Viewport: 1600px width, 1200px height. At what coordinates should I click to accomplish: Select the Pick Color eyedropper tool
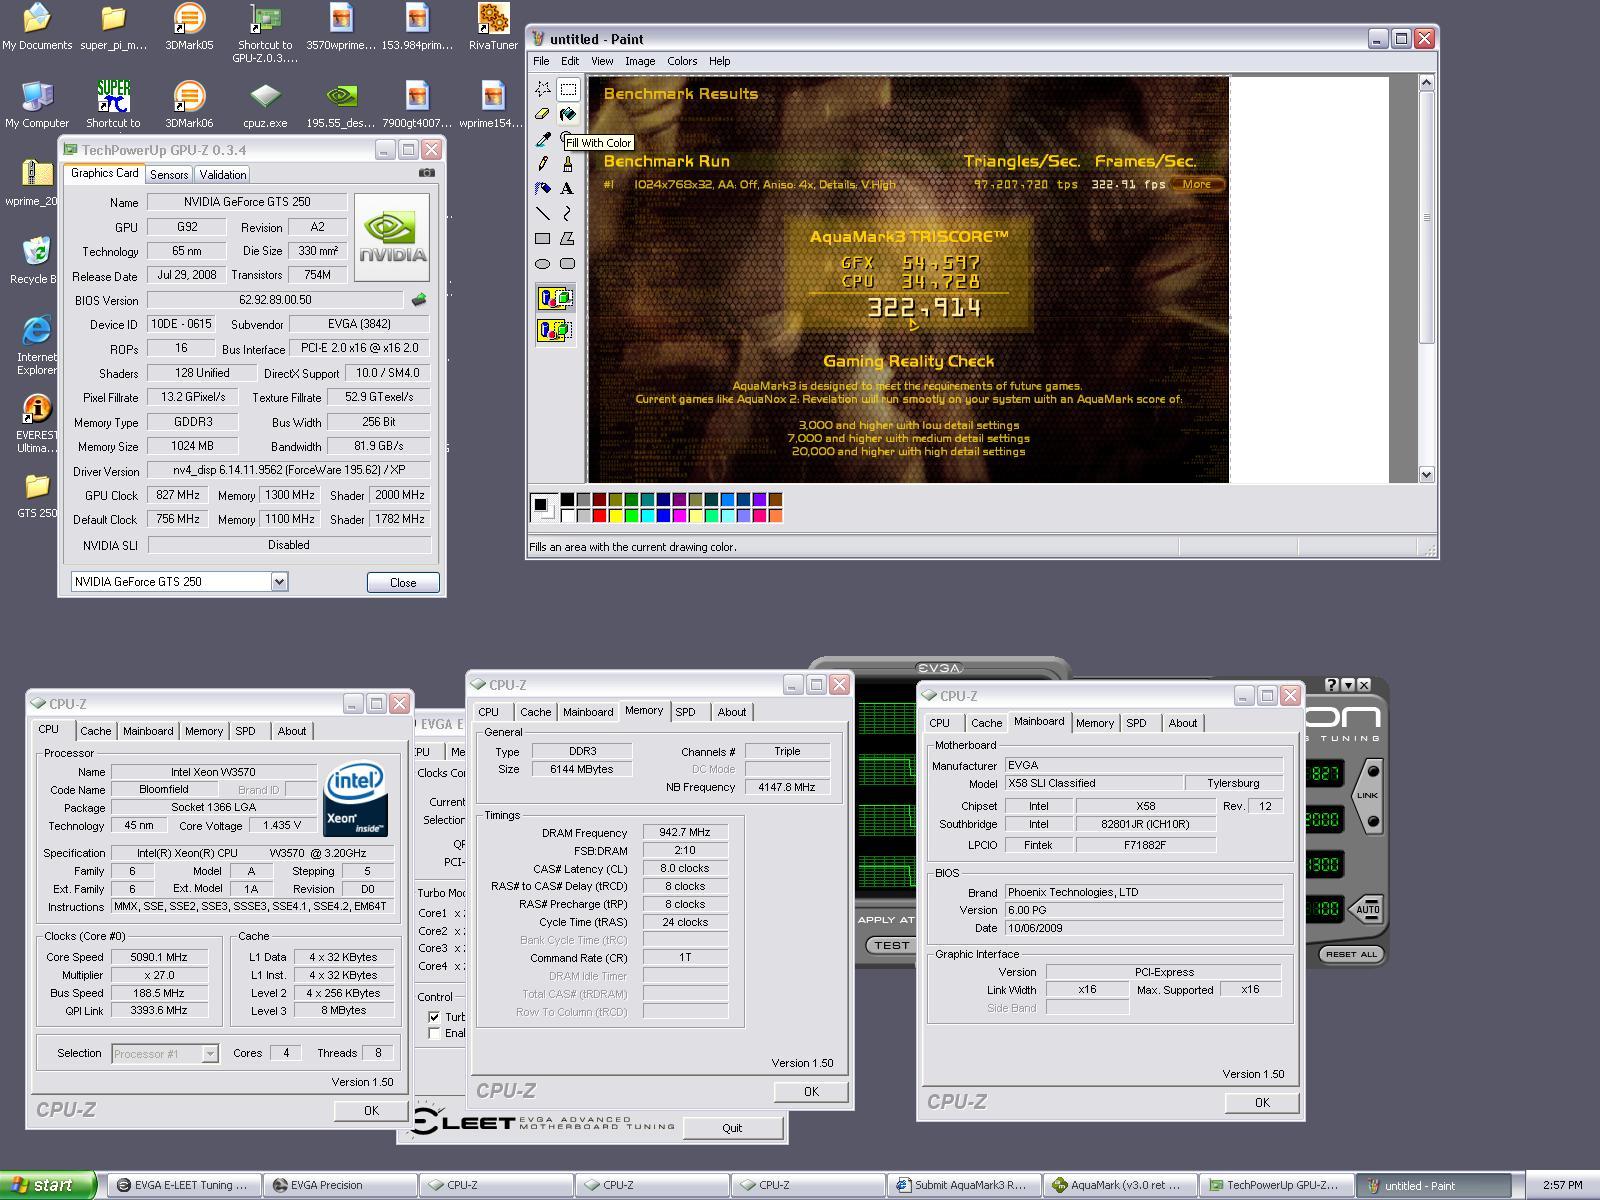[x=543, y=139]
